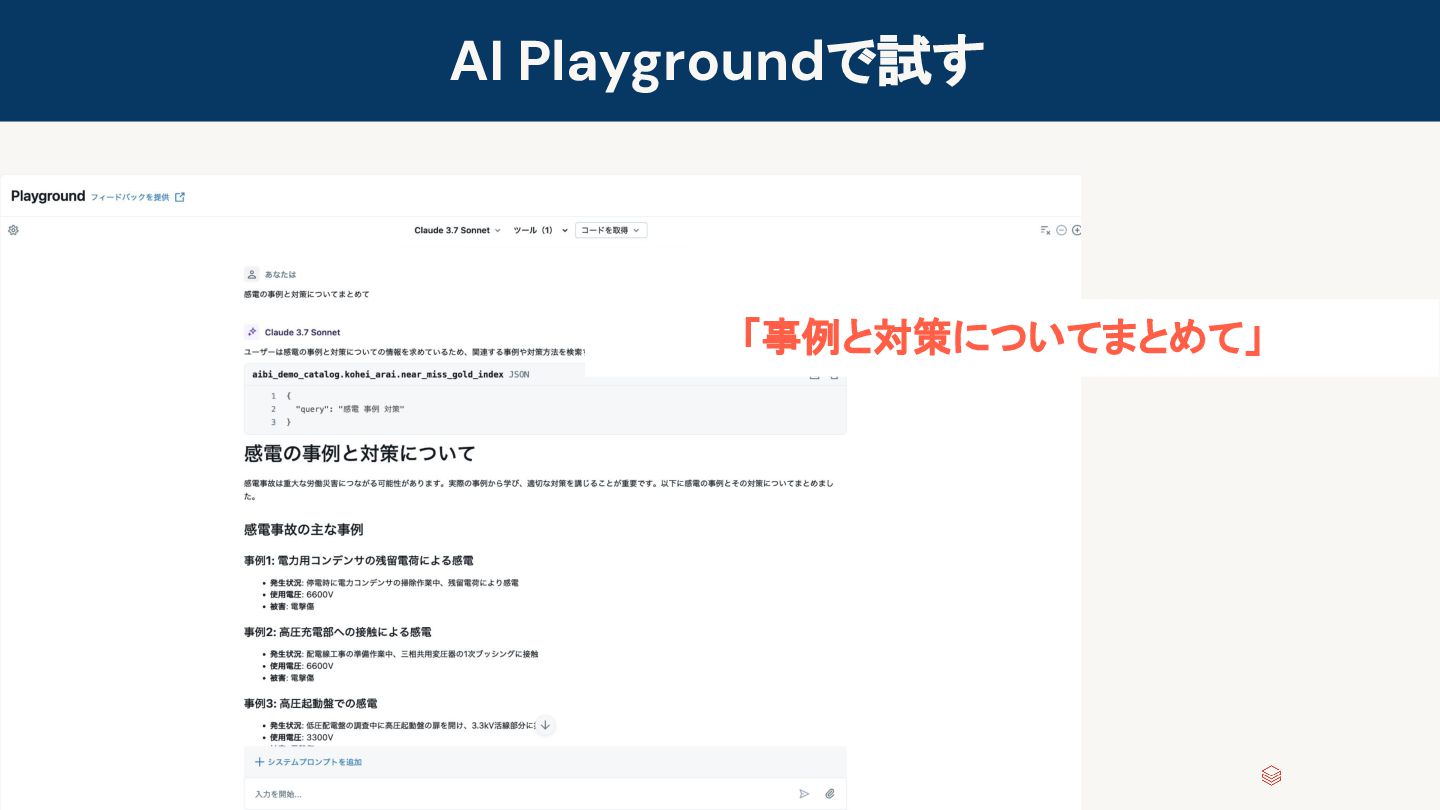Click 事例2: 高圧充電部への接触による感電
Image resolution: width=1440 pixels, height=810 pixels.
[338, 632]
